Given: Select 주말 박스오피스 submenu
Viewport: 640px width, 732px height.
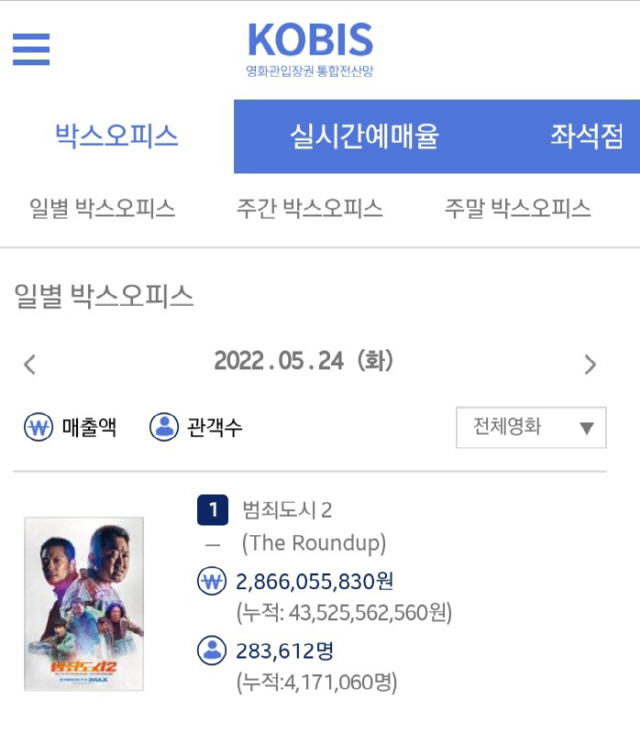Looking at the screenshot, I should pyautogui.click(x=517, y=209).
